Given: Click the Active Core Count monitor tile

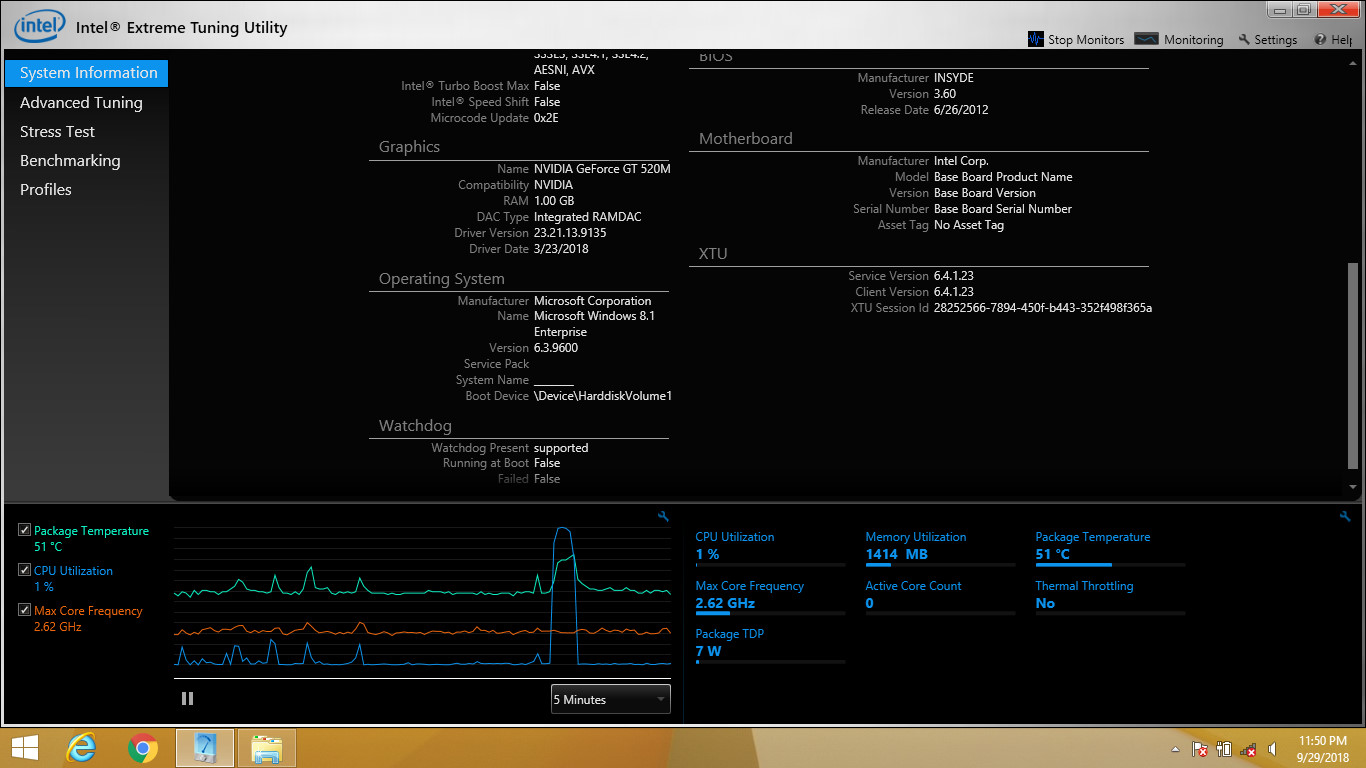Looking at the screenshot, I should 940,597.
